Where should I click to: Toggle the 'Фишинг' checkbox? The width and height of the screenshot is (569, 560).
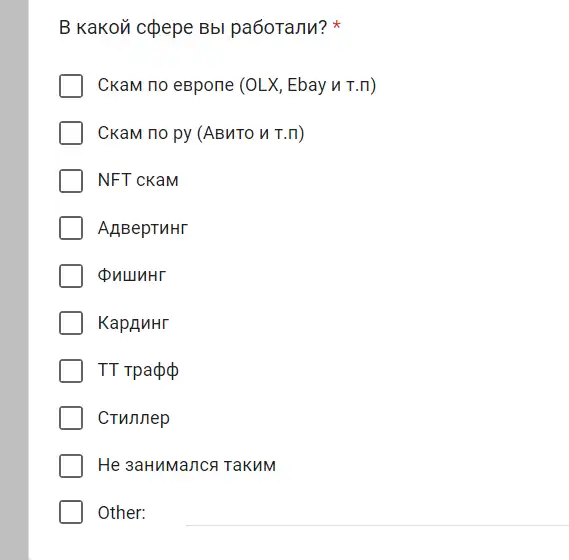(71, 275)
